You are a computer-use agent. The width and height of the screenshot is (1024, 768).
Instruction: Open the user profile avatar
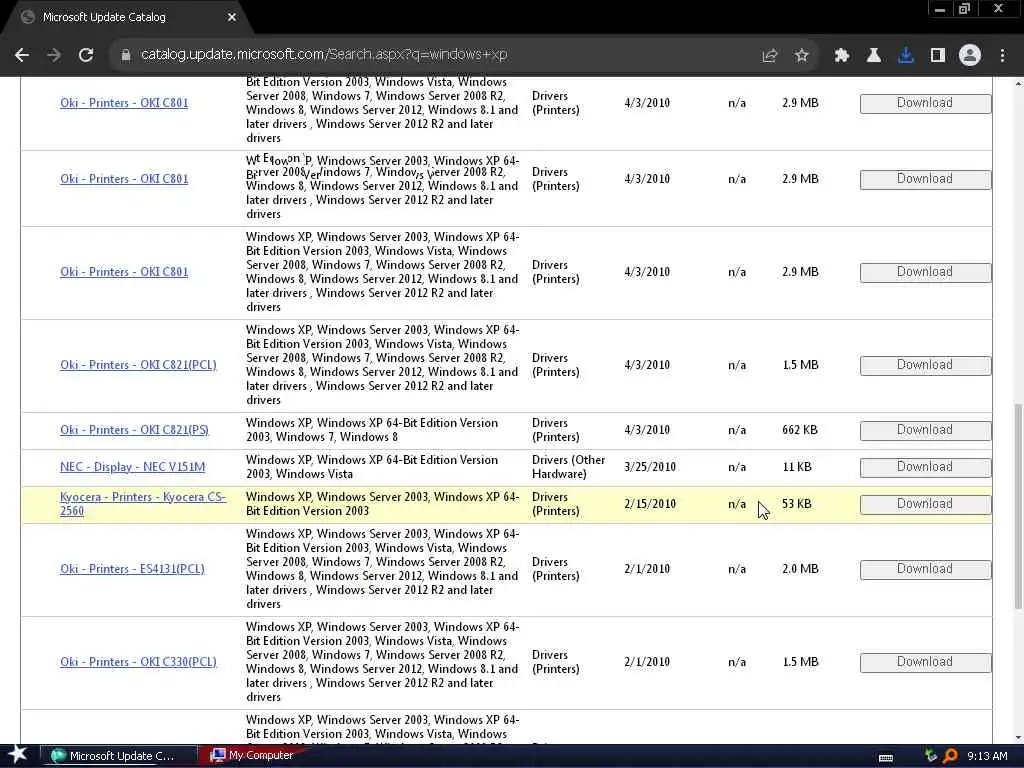pyautogui.click(x=970, y=55)
